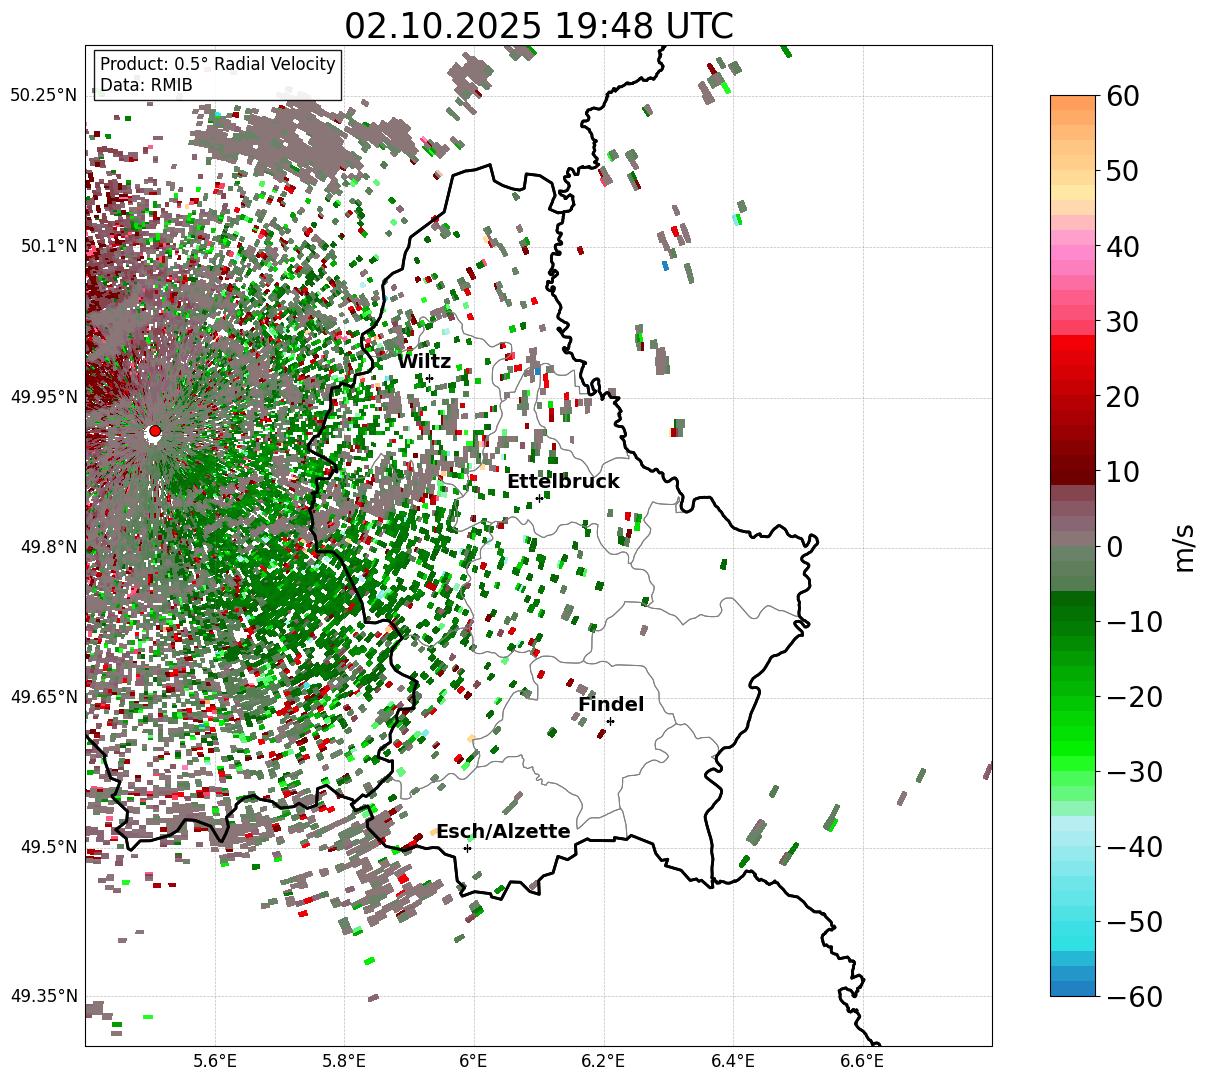The height and width of the screenshot is (1081, 1207).
Task: Click the 5.6°E longitude label
Action: (215, 1061)
